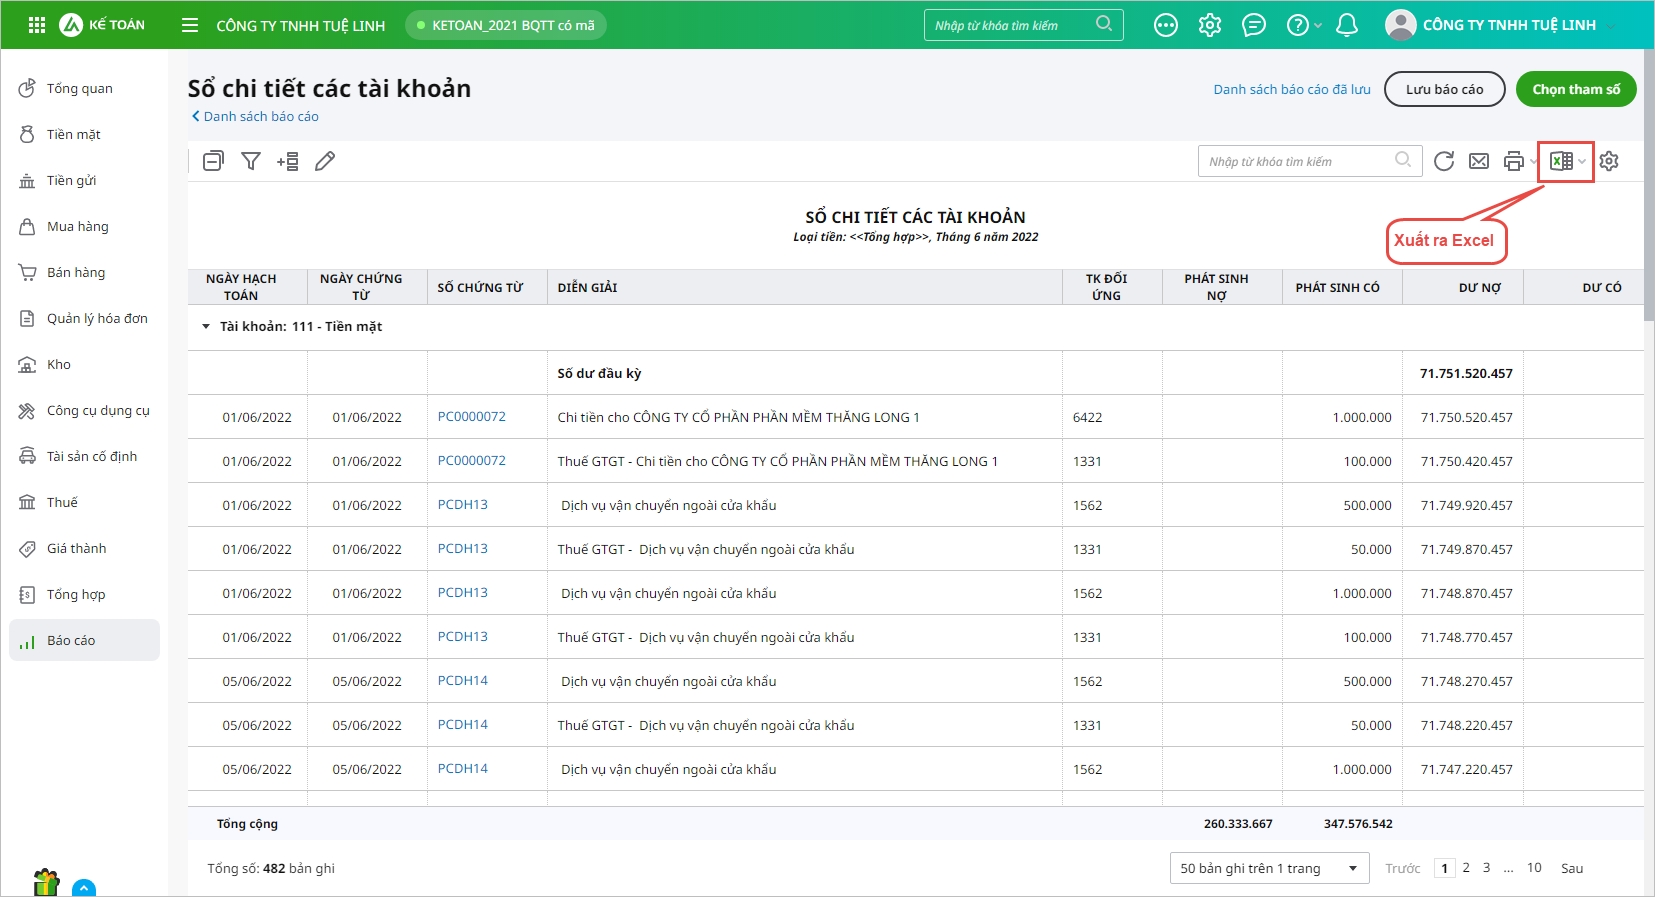Click the print report icon
Screen dimensions: 1655x897
click(x=1513, y=161)
